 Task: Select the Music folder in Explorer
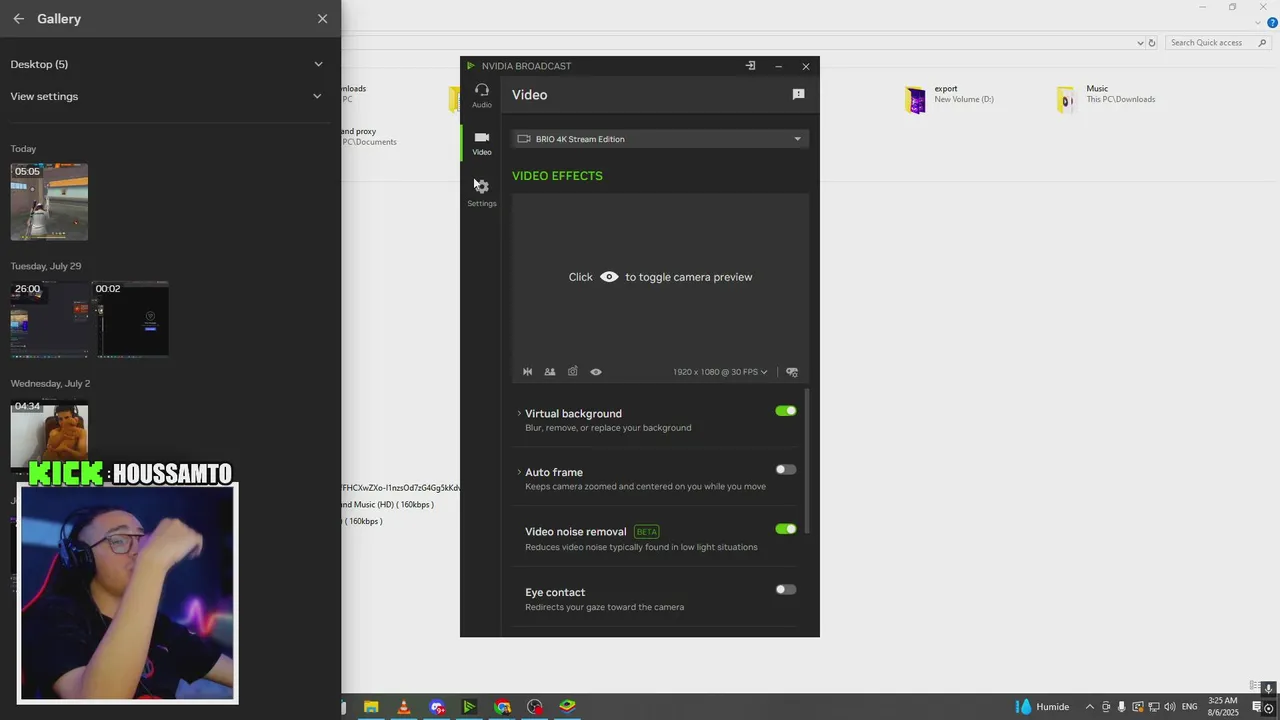(1105, 99)
